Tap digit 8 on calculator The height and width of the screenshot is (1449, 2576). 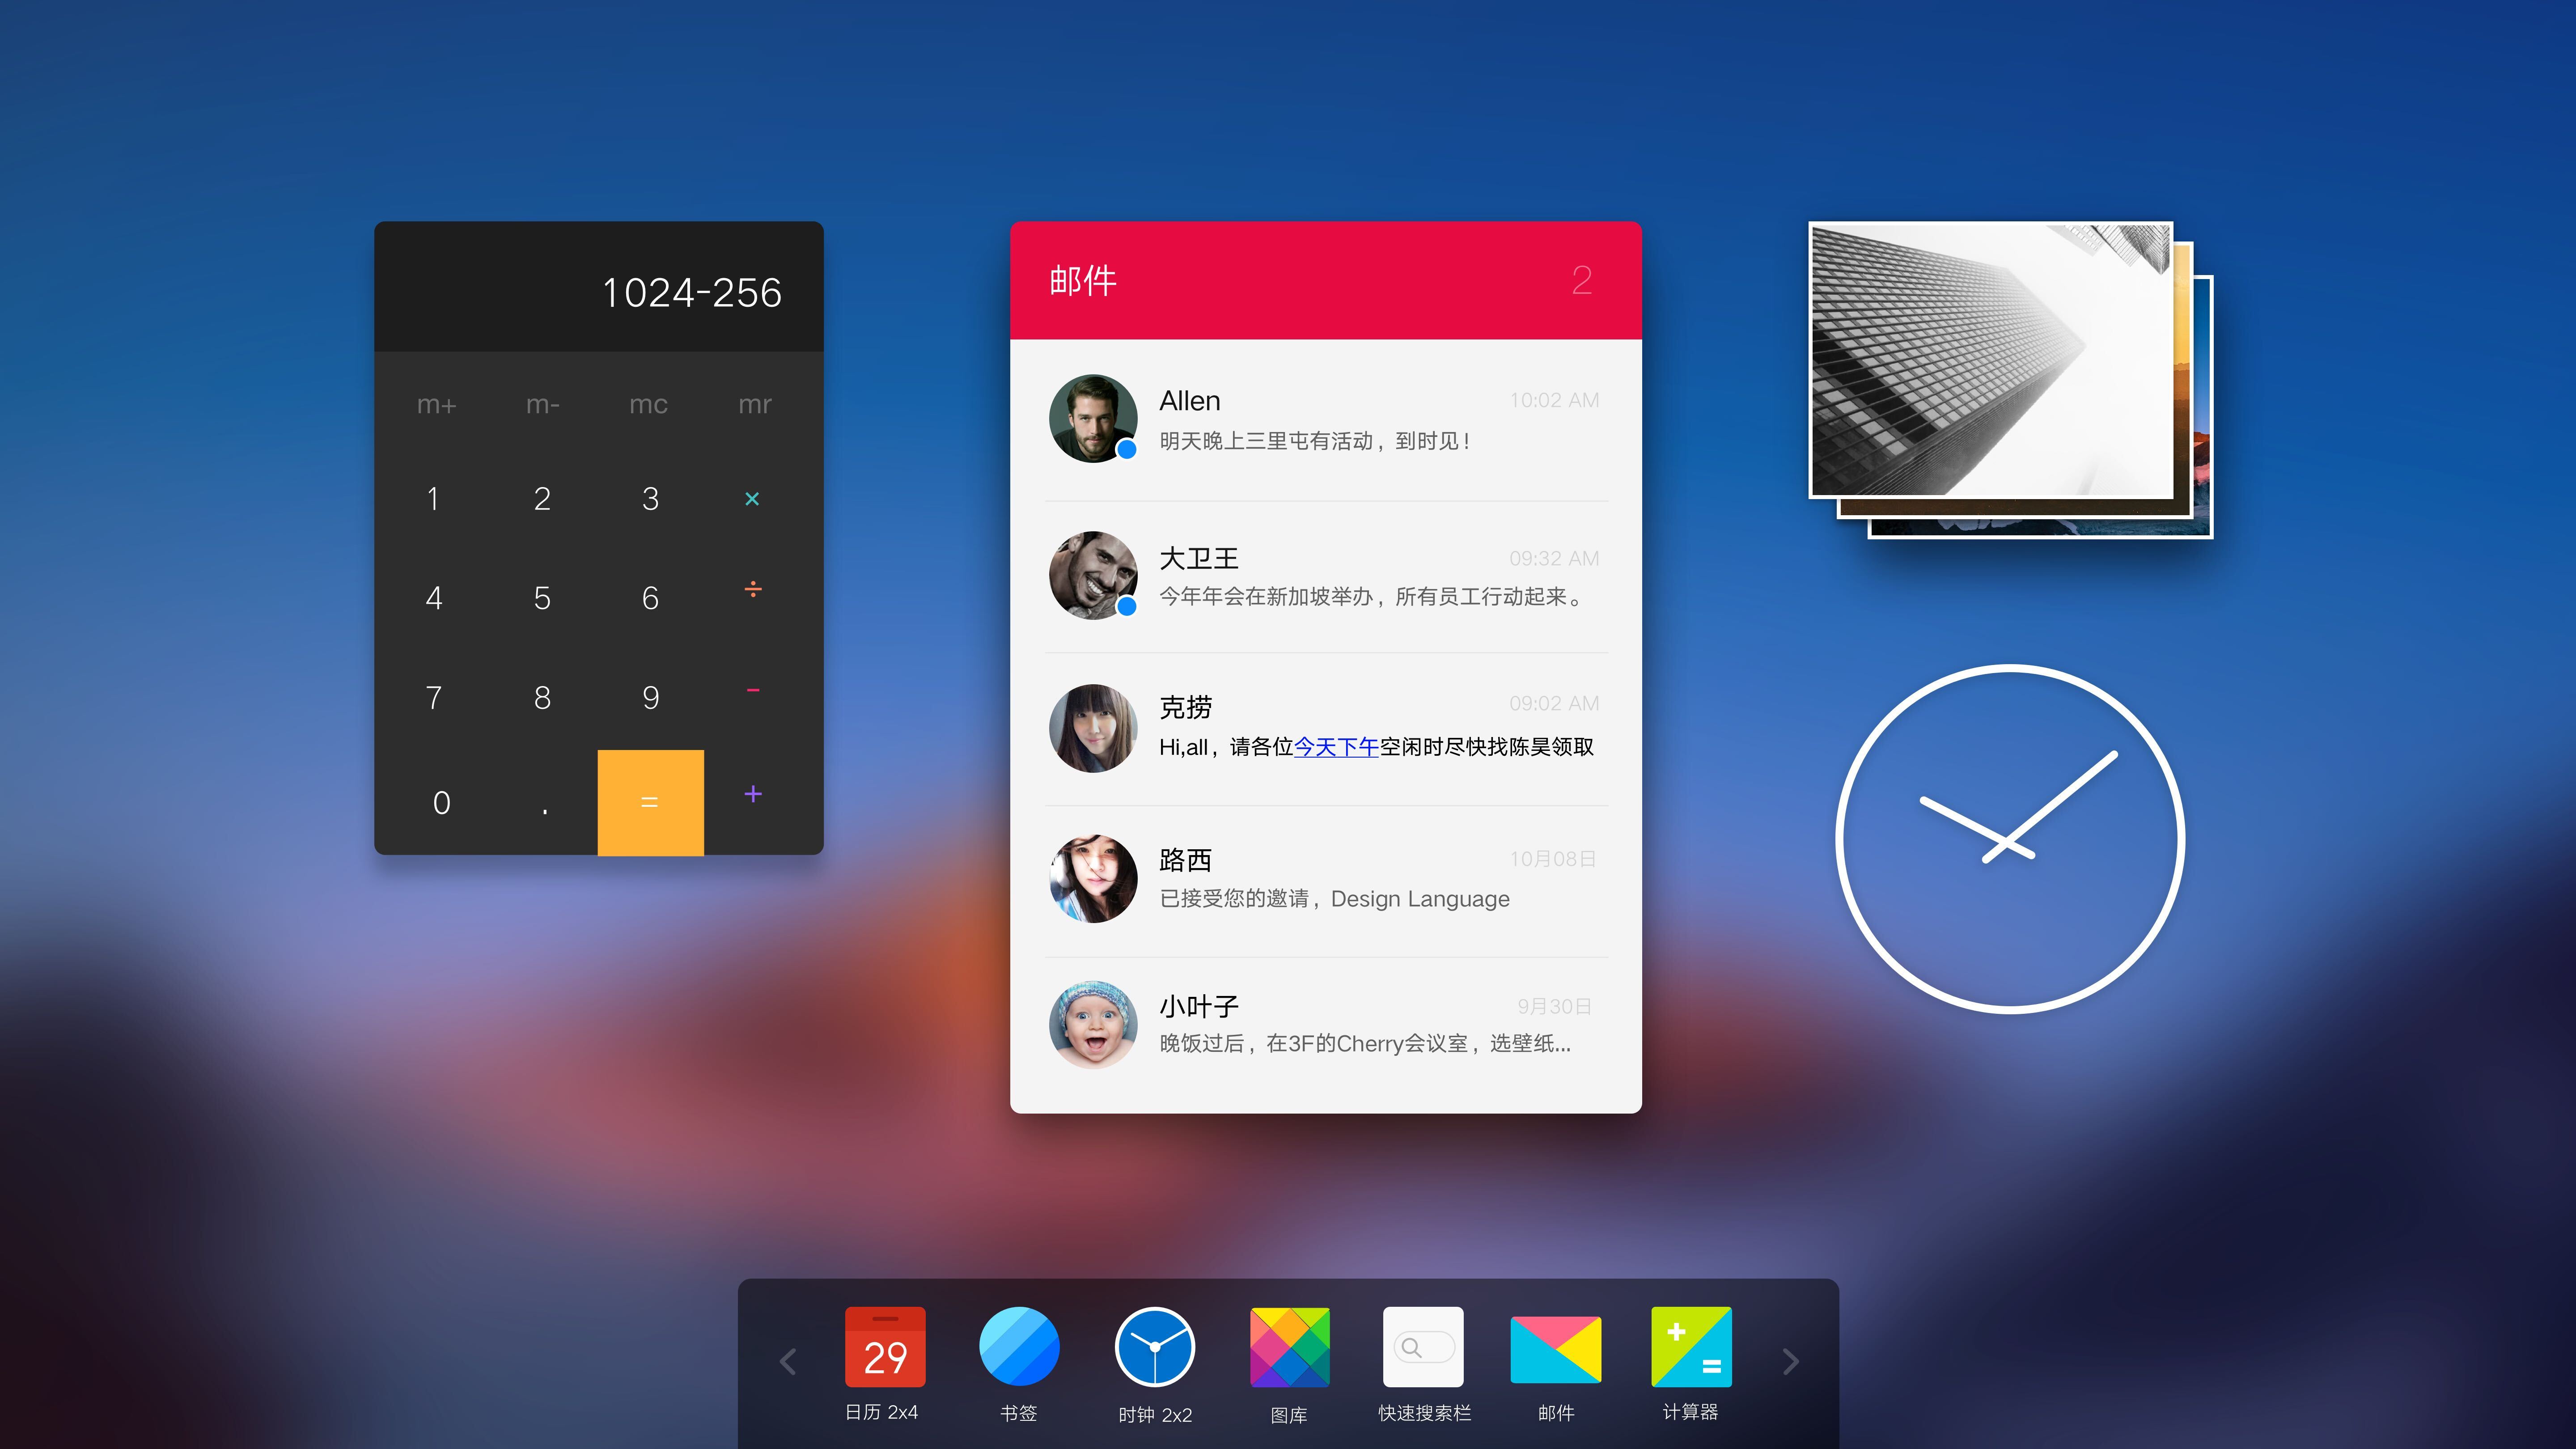(x=542, y=697)
